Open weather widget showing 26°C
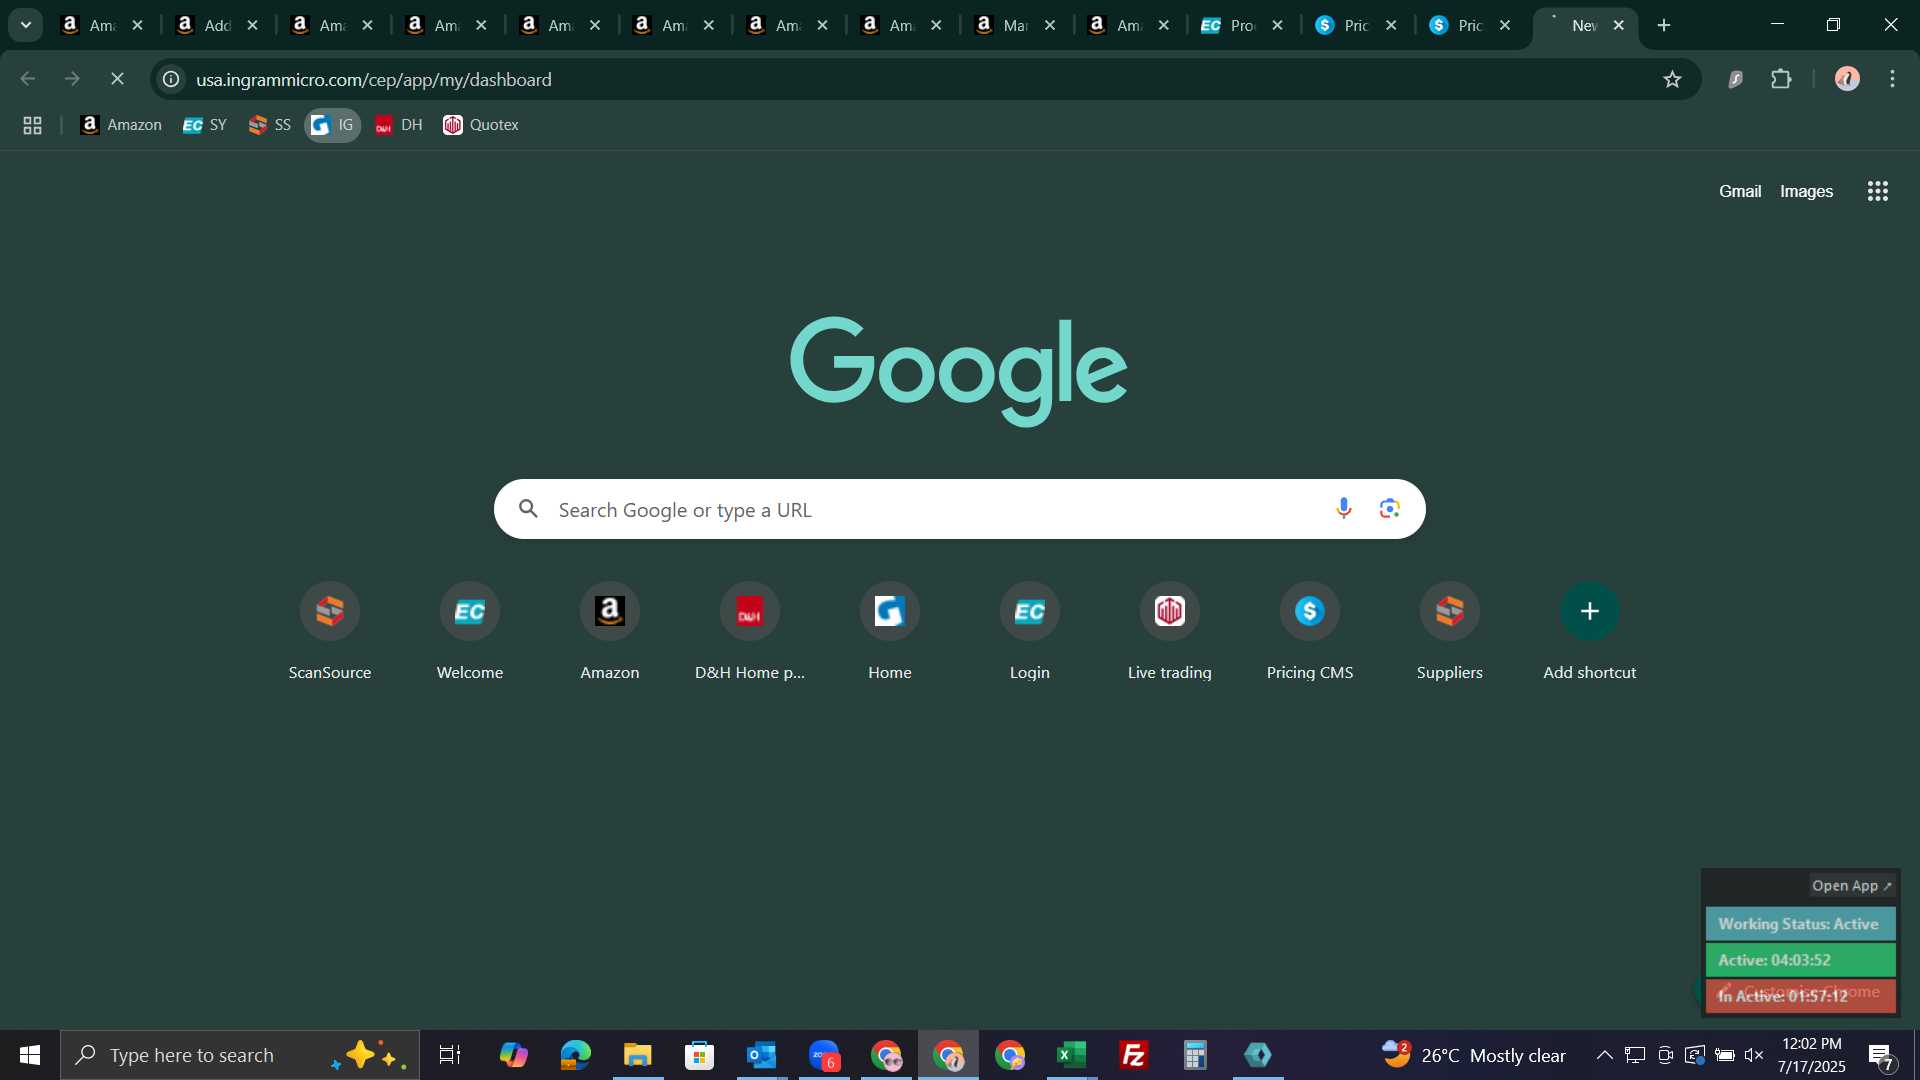The height and width of the screenshot is (1080, 1920). pyautogui.click(x=1474, y=1055)
